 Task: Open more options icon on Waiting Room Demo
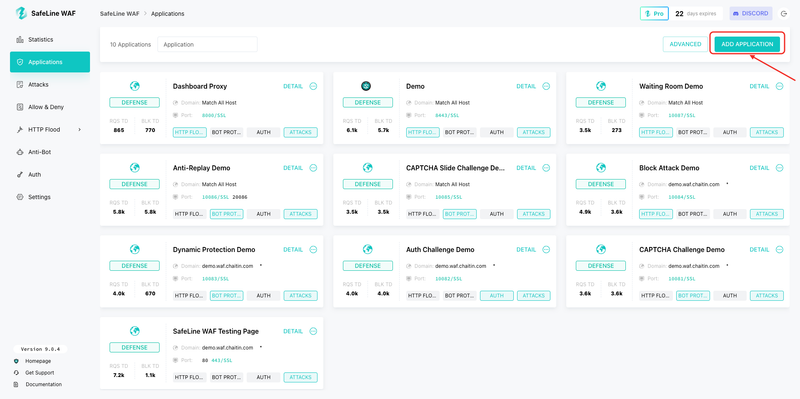(x=780, y=86)
